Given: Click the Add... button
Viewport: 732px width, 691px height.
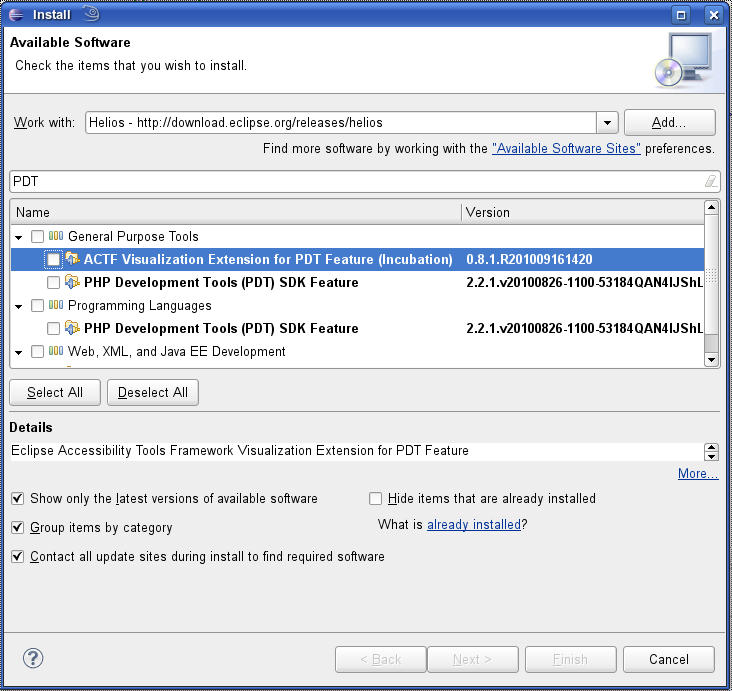Looking at the screenshot, I should pyautogui.click(x=669, y=122).
